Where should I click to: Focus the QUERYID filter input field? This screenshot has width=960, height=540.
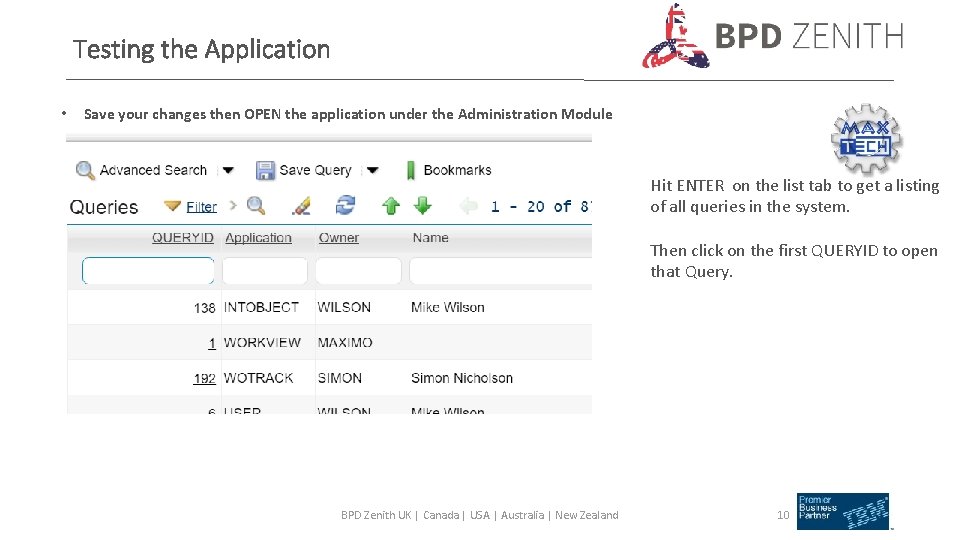click(x=148, y=271)
